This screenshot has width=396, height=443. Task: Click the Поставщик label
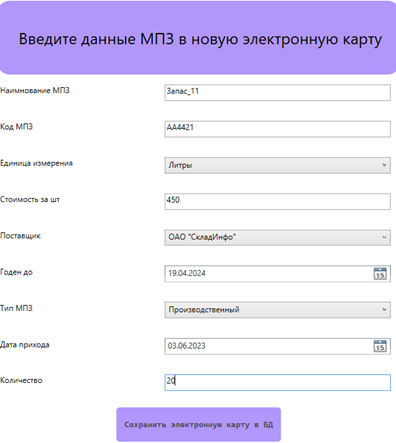[20, 236]
